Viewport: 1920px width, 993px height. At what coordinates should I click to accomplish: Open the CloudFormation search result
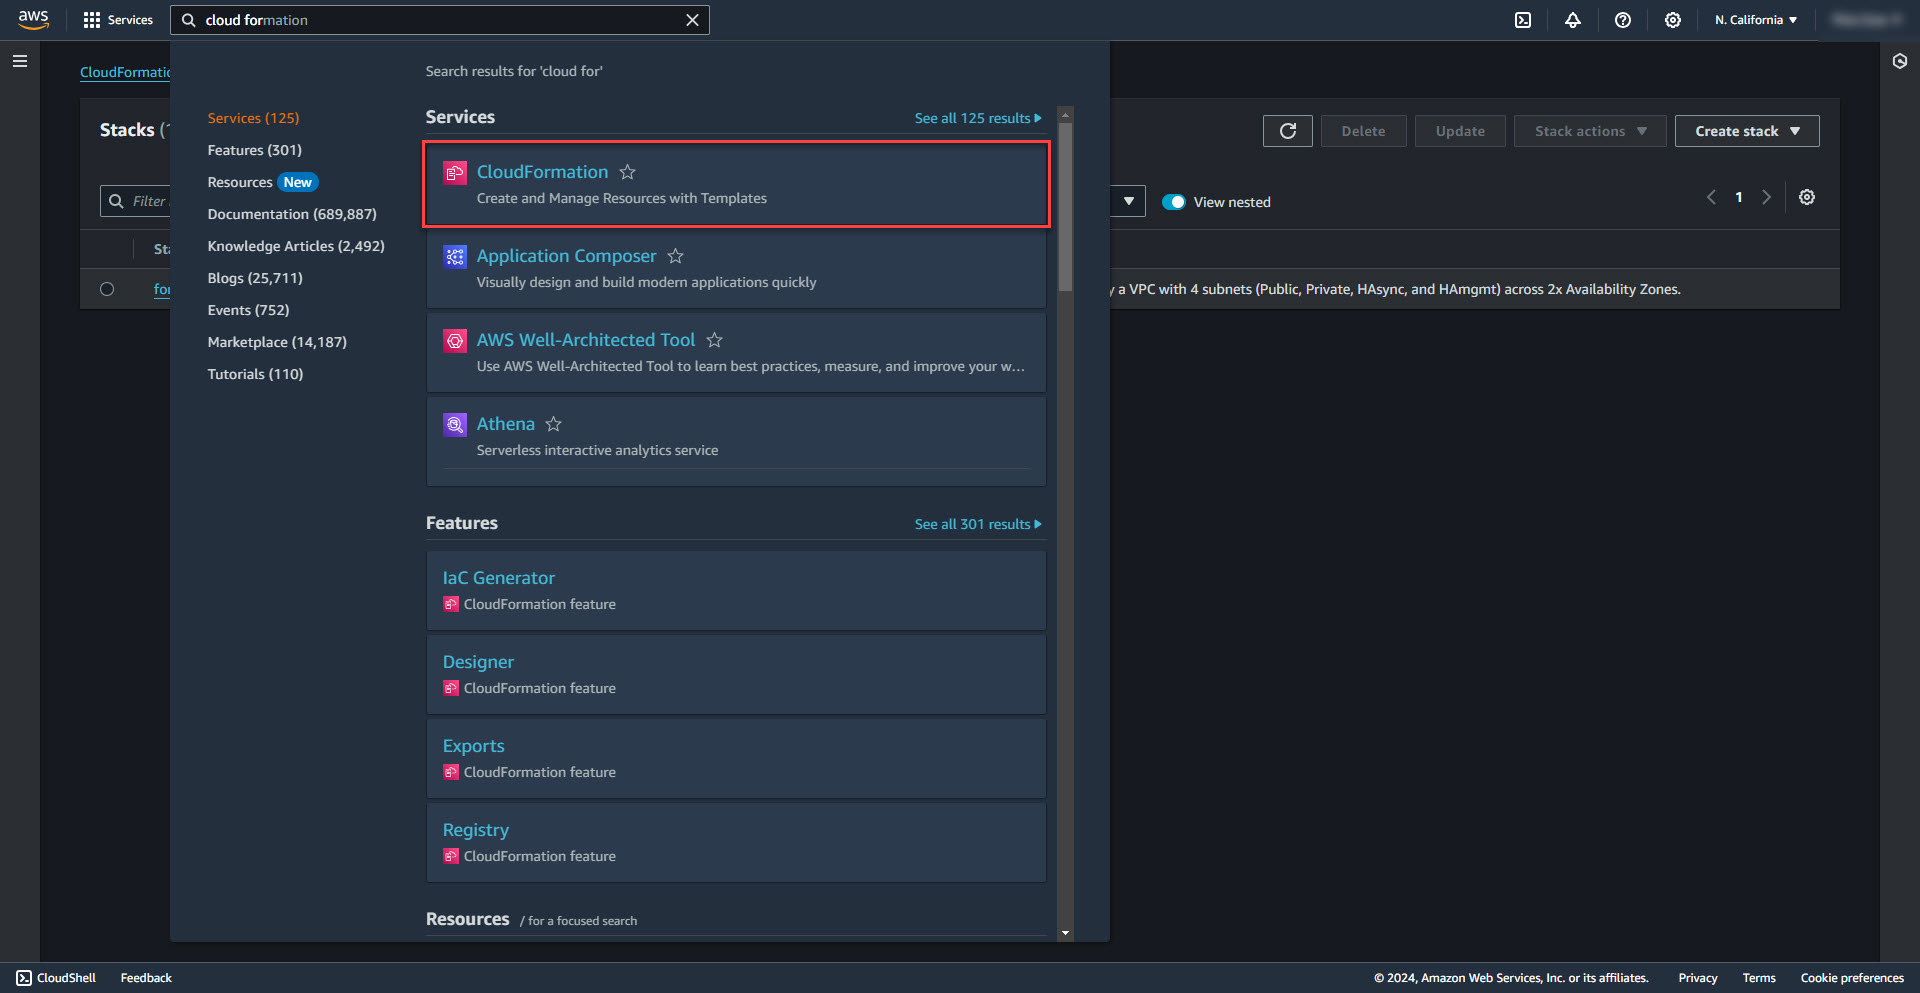(x=542, y=172)
